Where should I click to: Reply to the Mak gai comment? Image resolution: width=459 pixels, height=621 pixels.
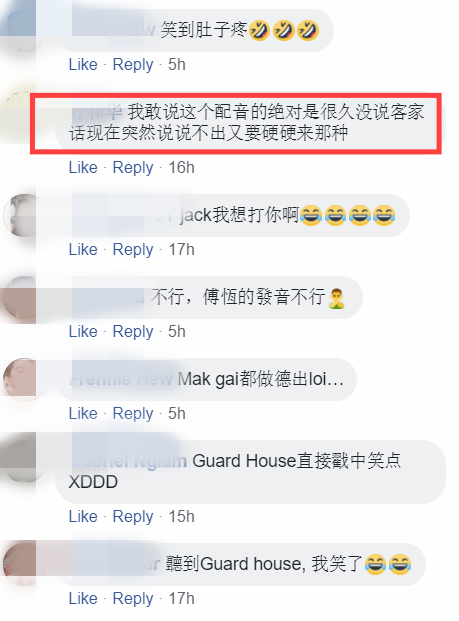133,413
